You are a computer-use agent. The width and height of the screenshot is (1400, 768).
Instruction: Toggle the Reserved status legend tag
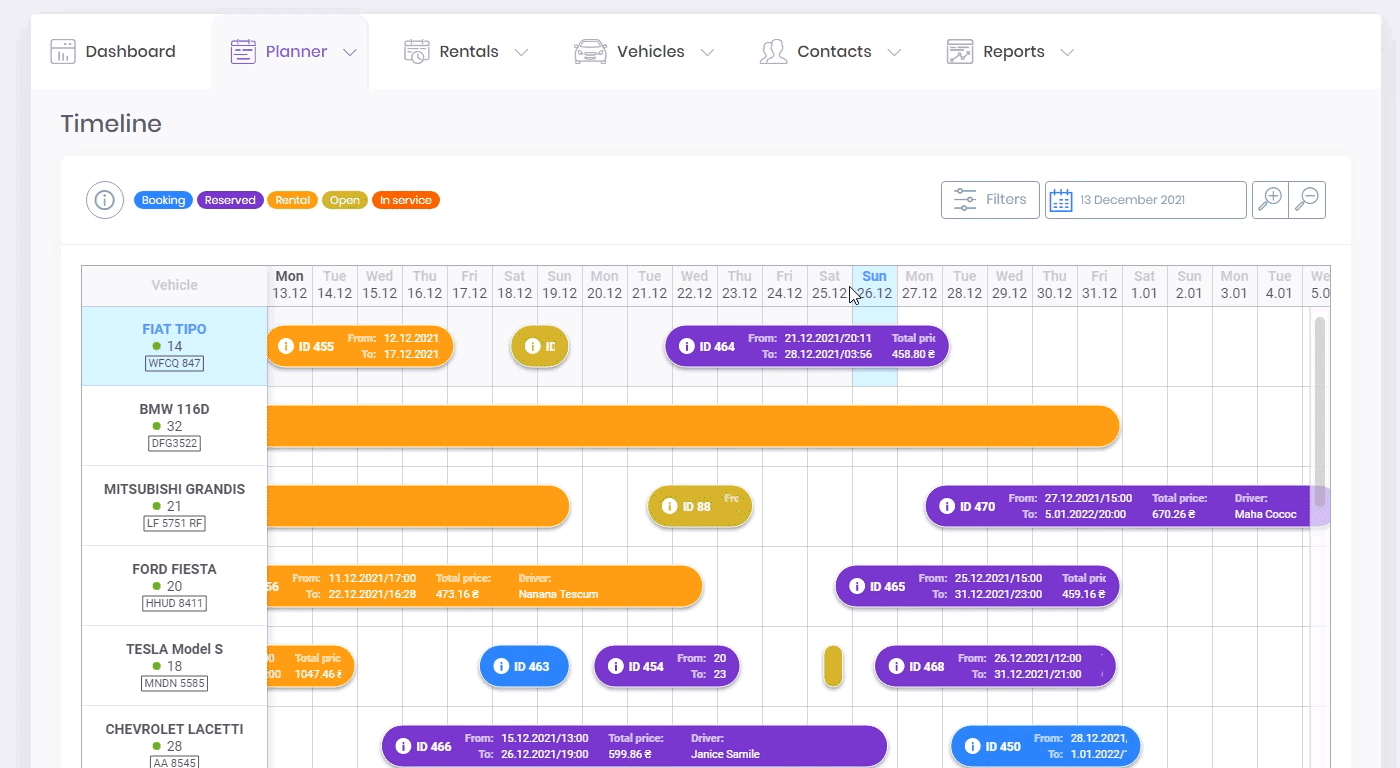click(230, 200)
